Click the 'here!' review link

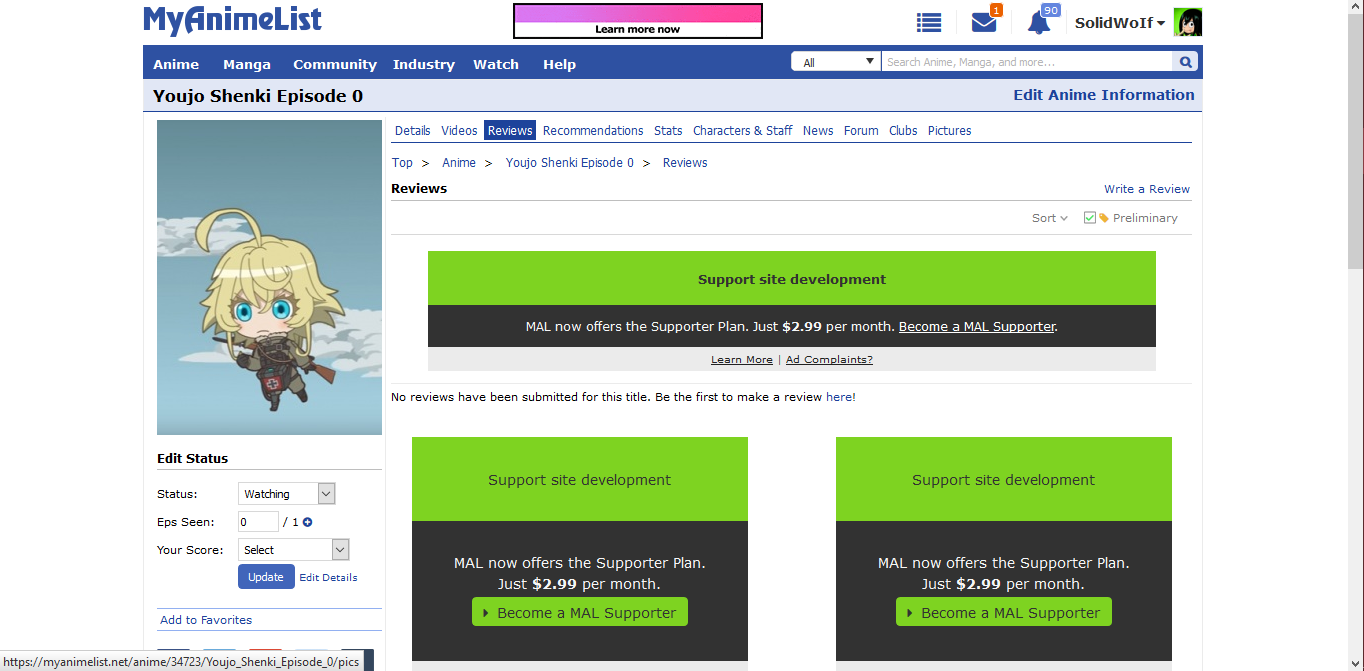coord(841,397)
